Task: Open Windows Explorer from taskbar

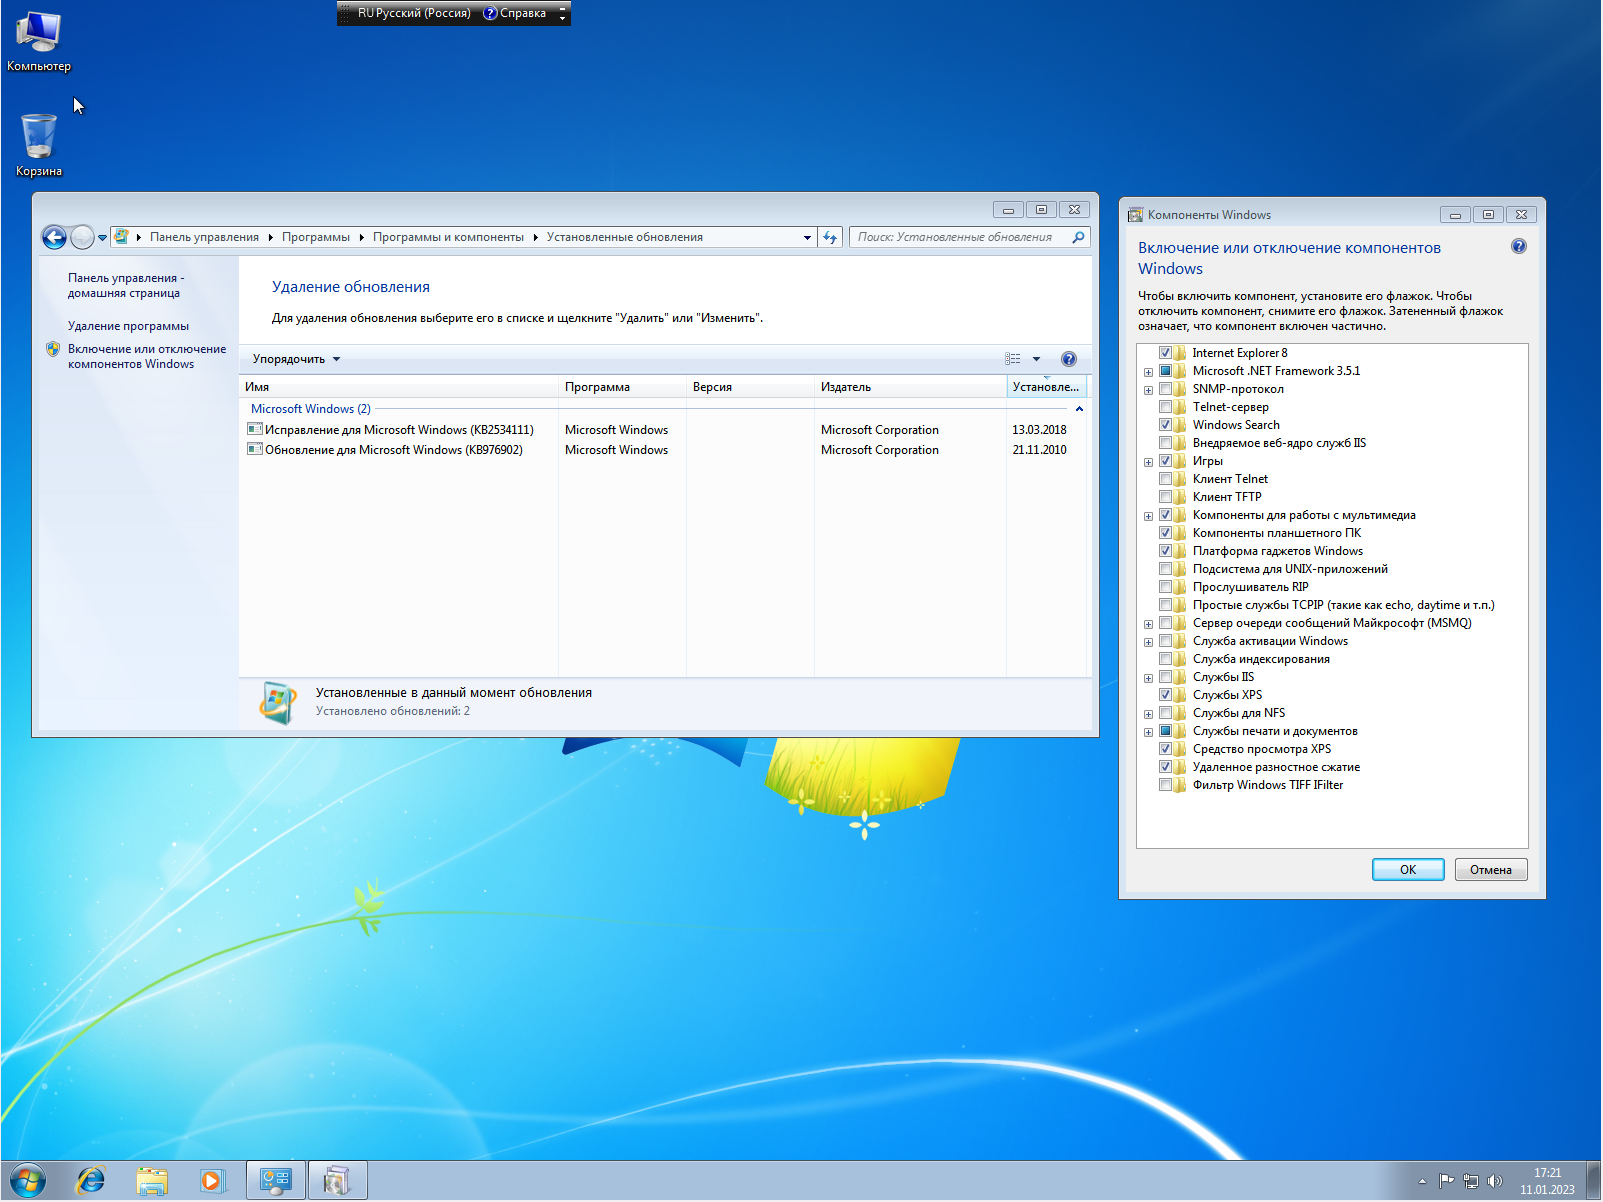Action: (x=152, y=1181)
